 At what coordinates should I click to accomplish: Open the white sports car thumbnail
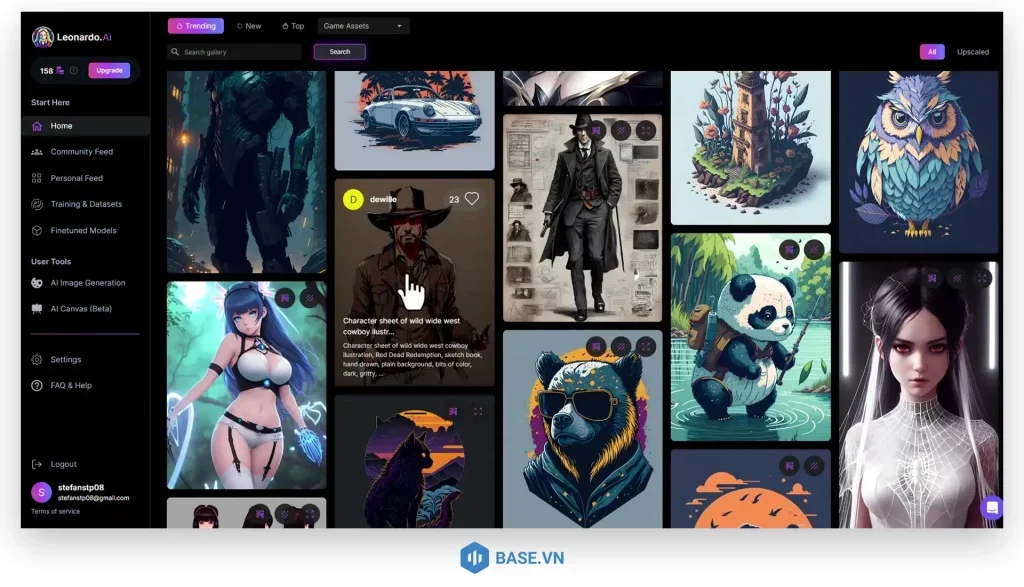click(415, 121)
